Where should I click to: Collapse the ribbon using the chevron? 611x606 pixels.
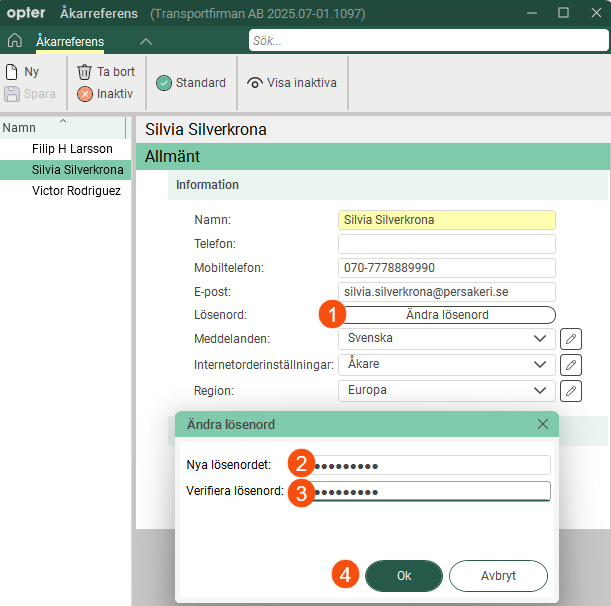coord(146,41)
